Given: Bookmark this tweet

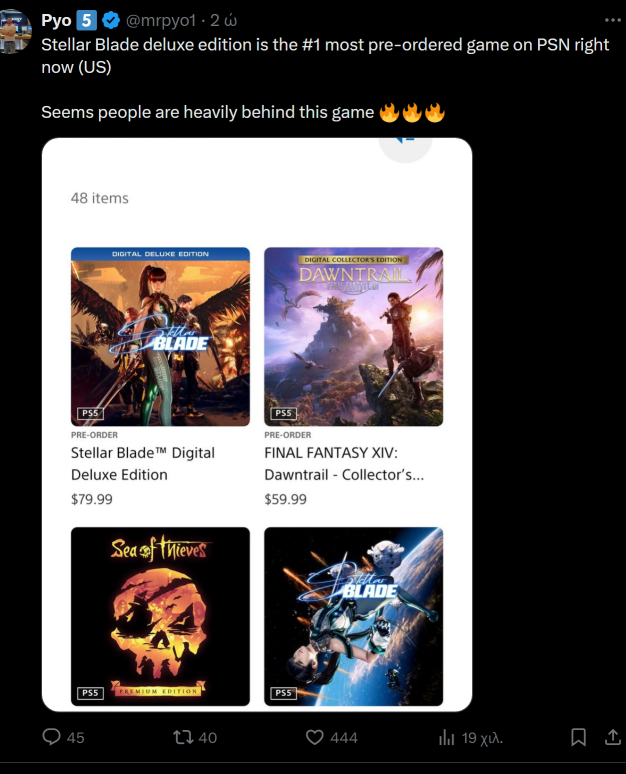Looking at the screenshot, I should [578, 737].
